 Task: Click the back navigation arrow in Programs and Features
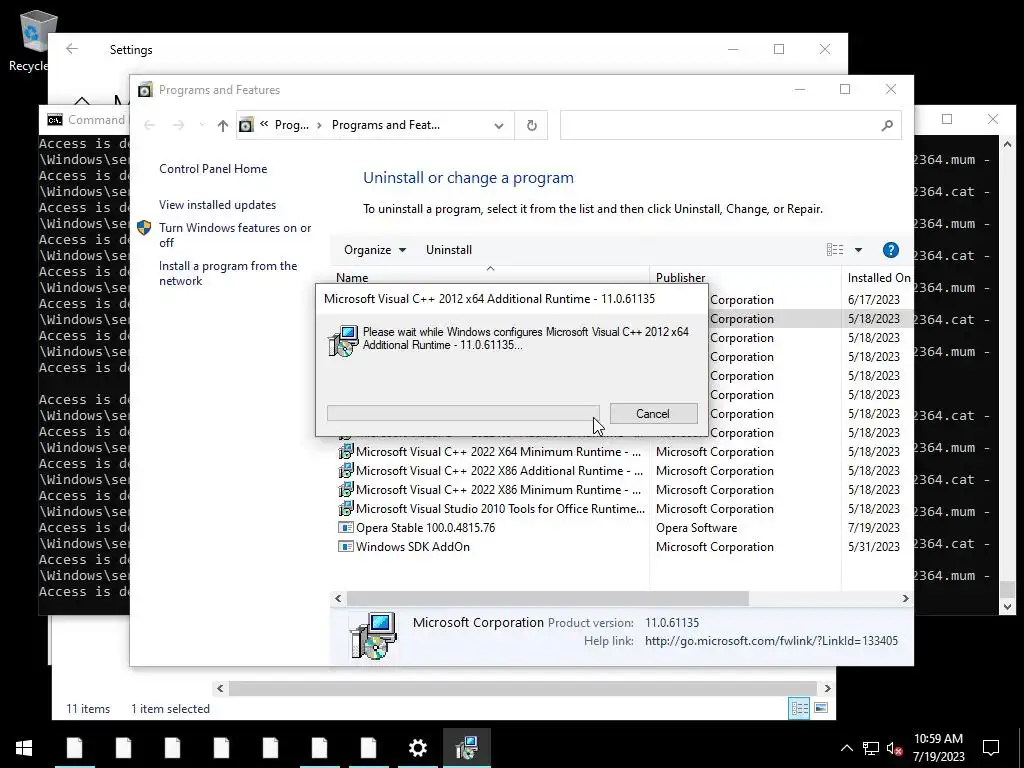click(149, 125)
